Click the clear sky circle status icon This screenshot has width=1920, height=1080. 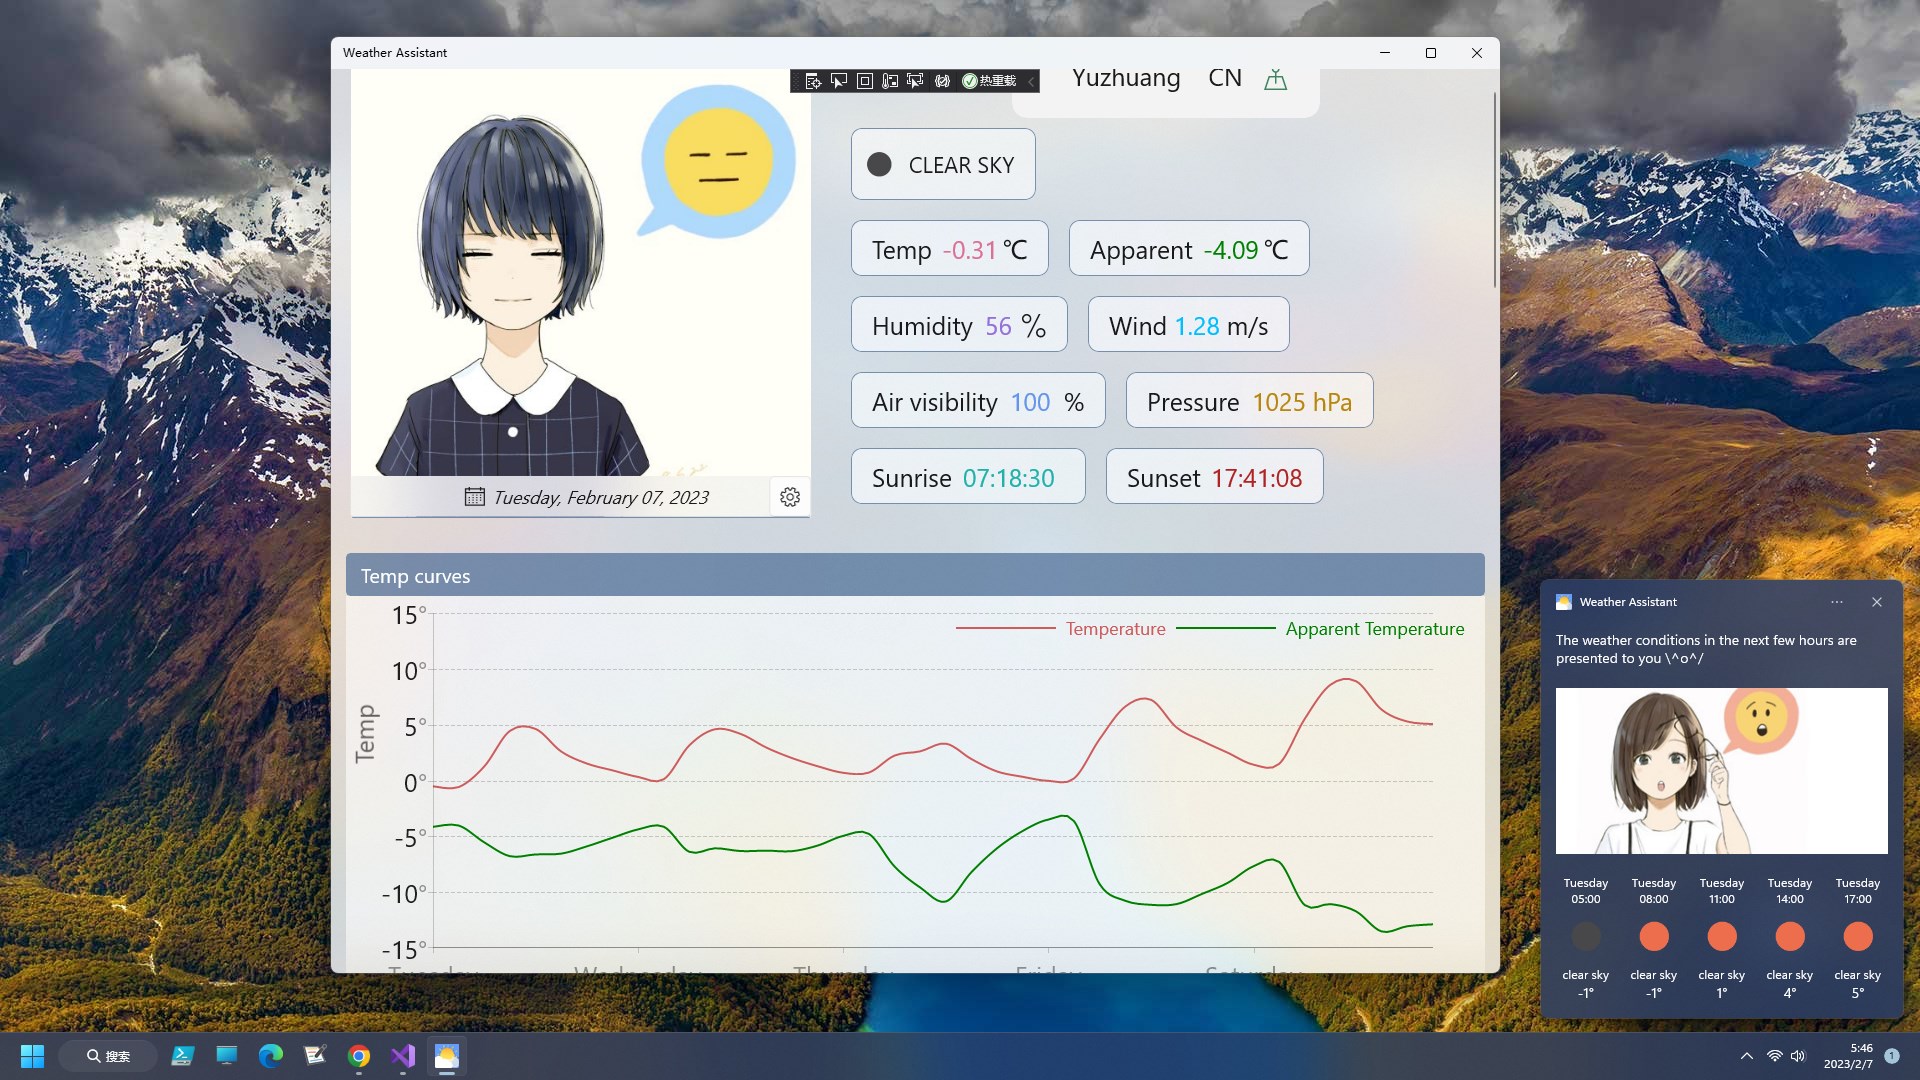[x=879, y=165]
